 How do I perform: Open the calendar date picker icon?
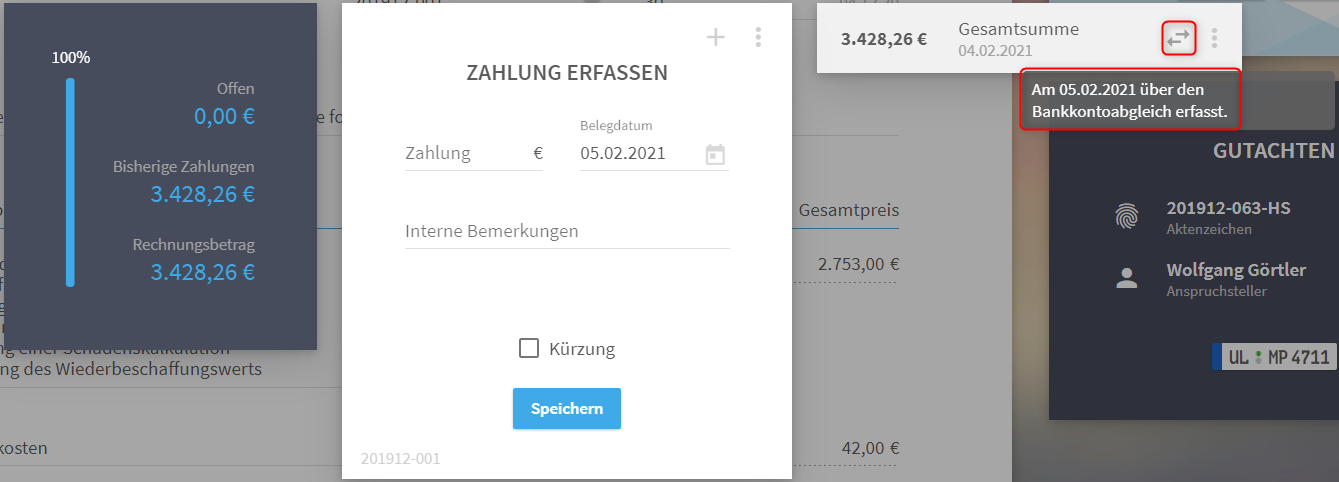715,155
